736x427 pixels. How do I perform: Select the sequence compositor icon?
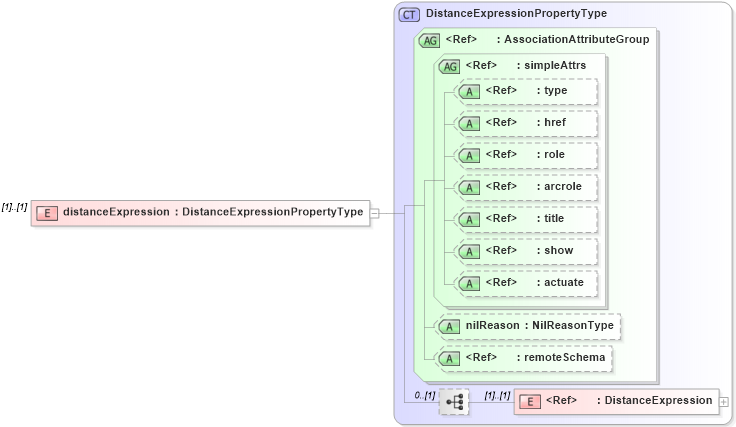click(454, 402)
